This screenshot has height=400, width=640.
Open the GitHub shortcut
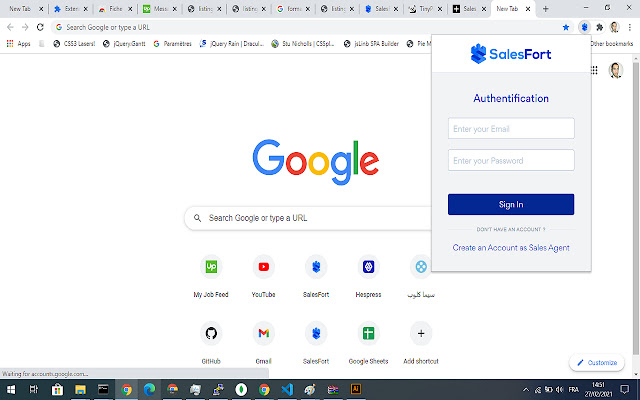[x=211, y=343]
